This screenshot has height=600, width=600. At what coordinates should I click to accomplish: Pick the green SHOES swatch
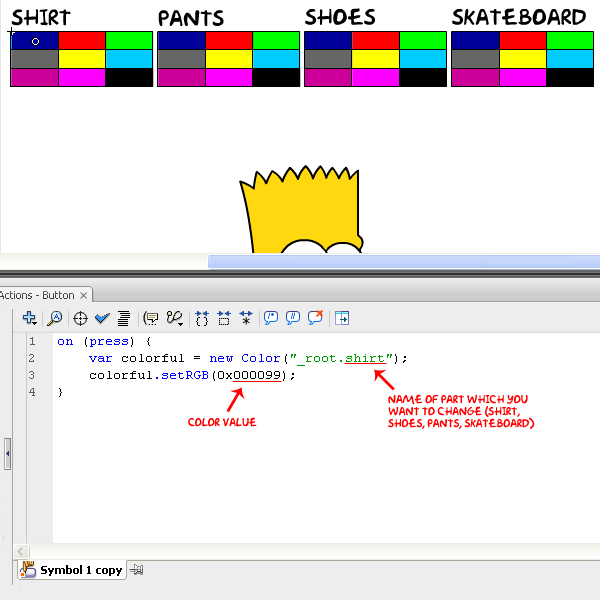(423, 41)
